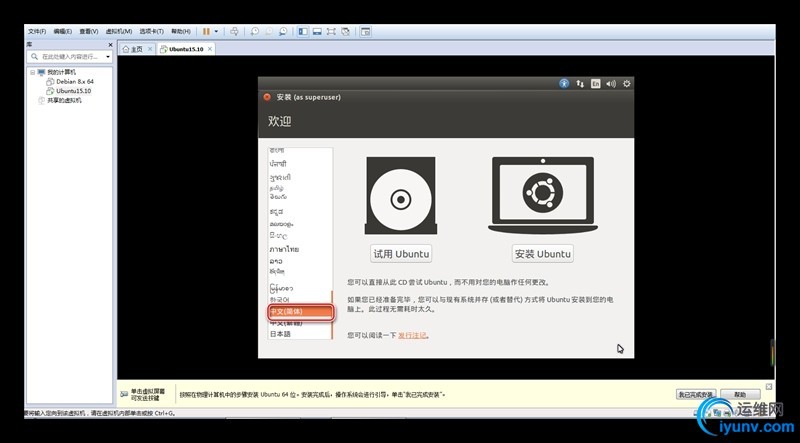
Task: Click the keyboard icon in the hint bar
Action: [x=124, y=395]
